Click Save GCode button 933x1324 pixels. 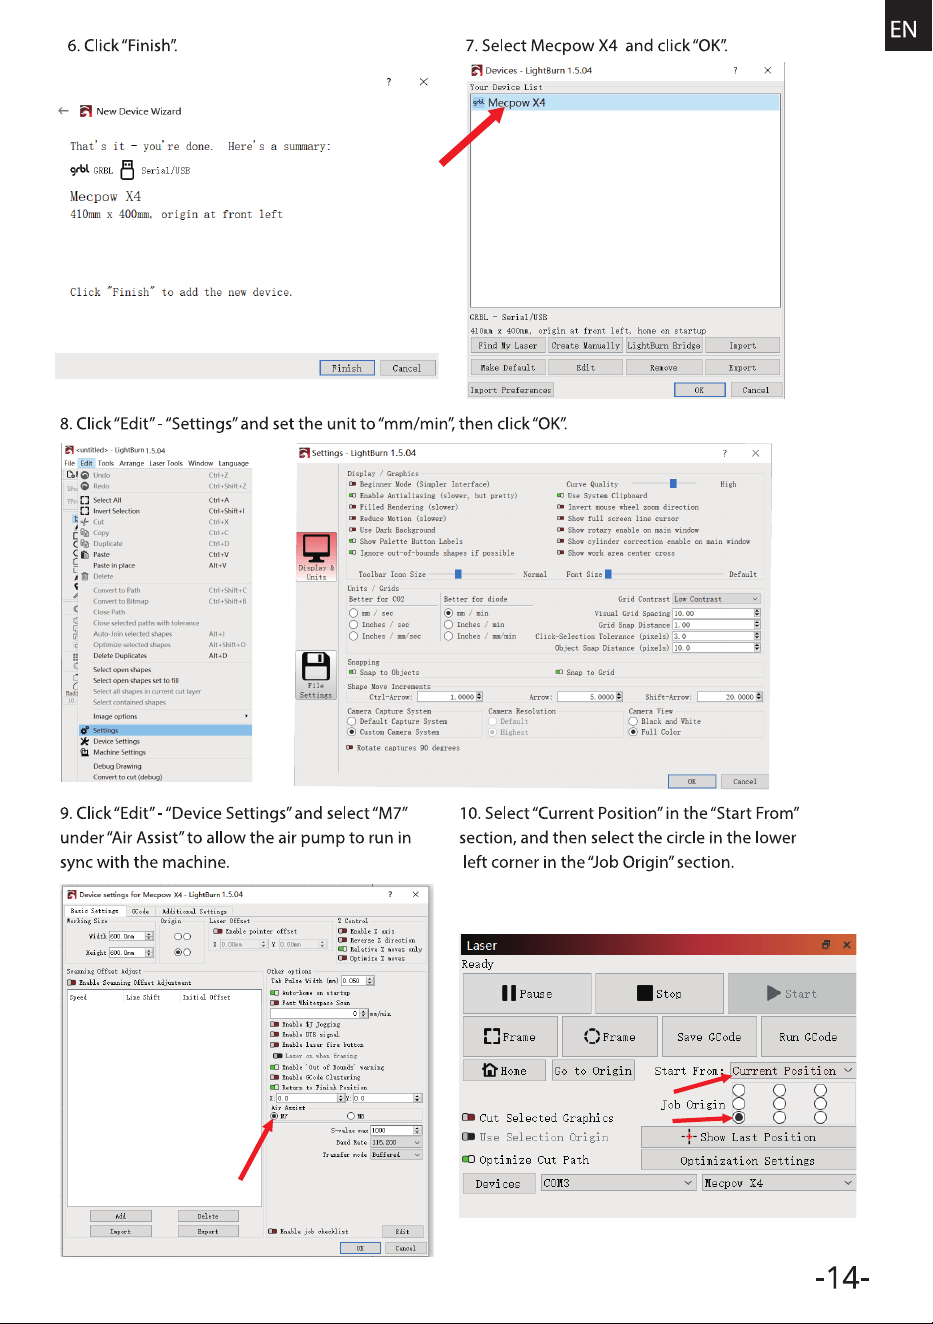click(x=709, y=1037)
